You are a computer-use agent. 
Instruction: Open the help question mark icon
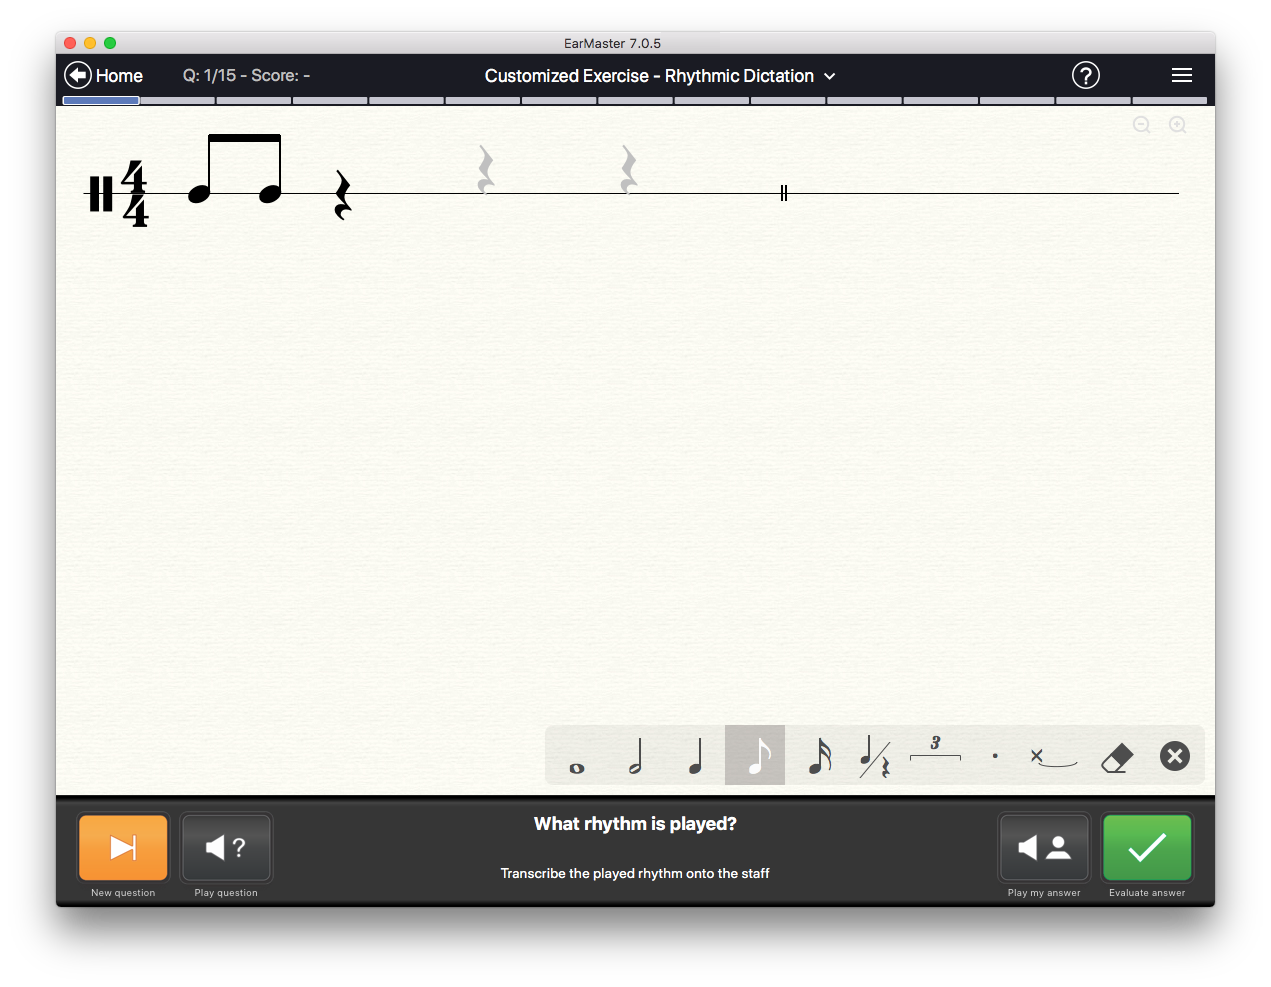[x=1086, y=75]
